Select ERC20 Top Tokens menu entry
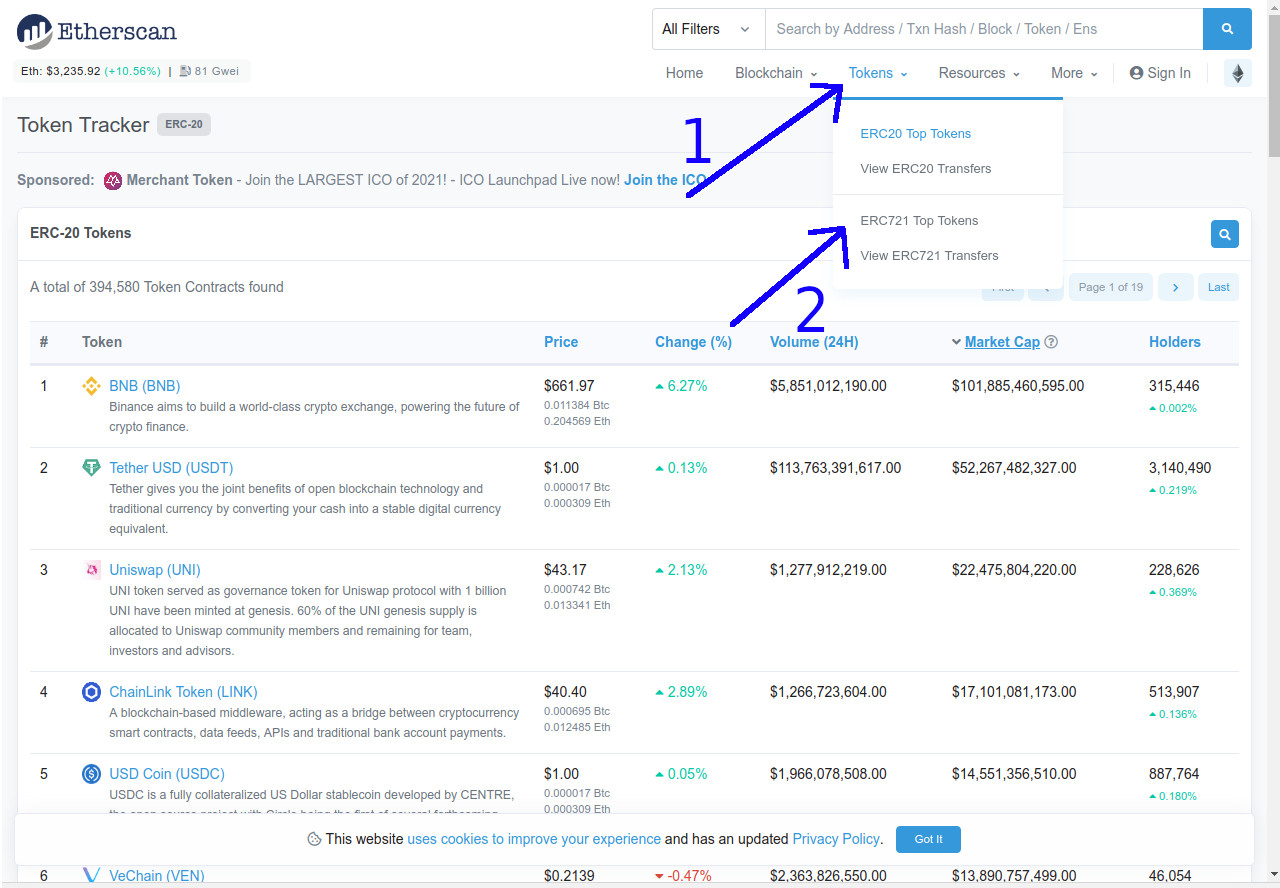Viewport: 1280px width, 888px height. [x=916, y=134]
